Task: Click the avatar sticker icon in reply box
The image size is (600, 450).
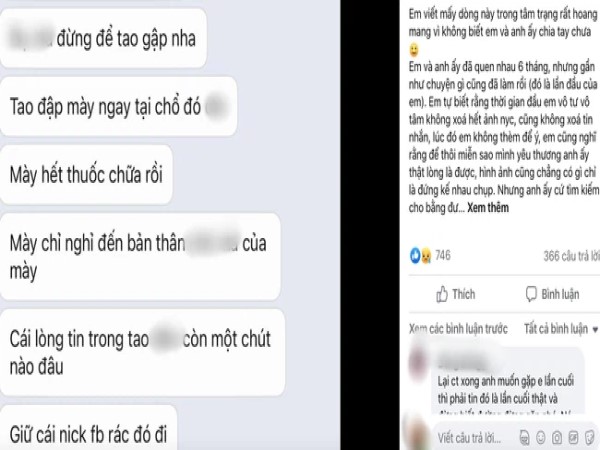Action: click(525, 437)
